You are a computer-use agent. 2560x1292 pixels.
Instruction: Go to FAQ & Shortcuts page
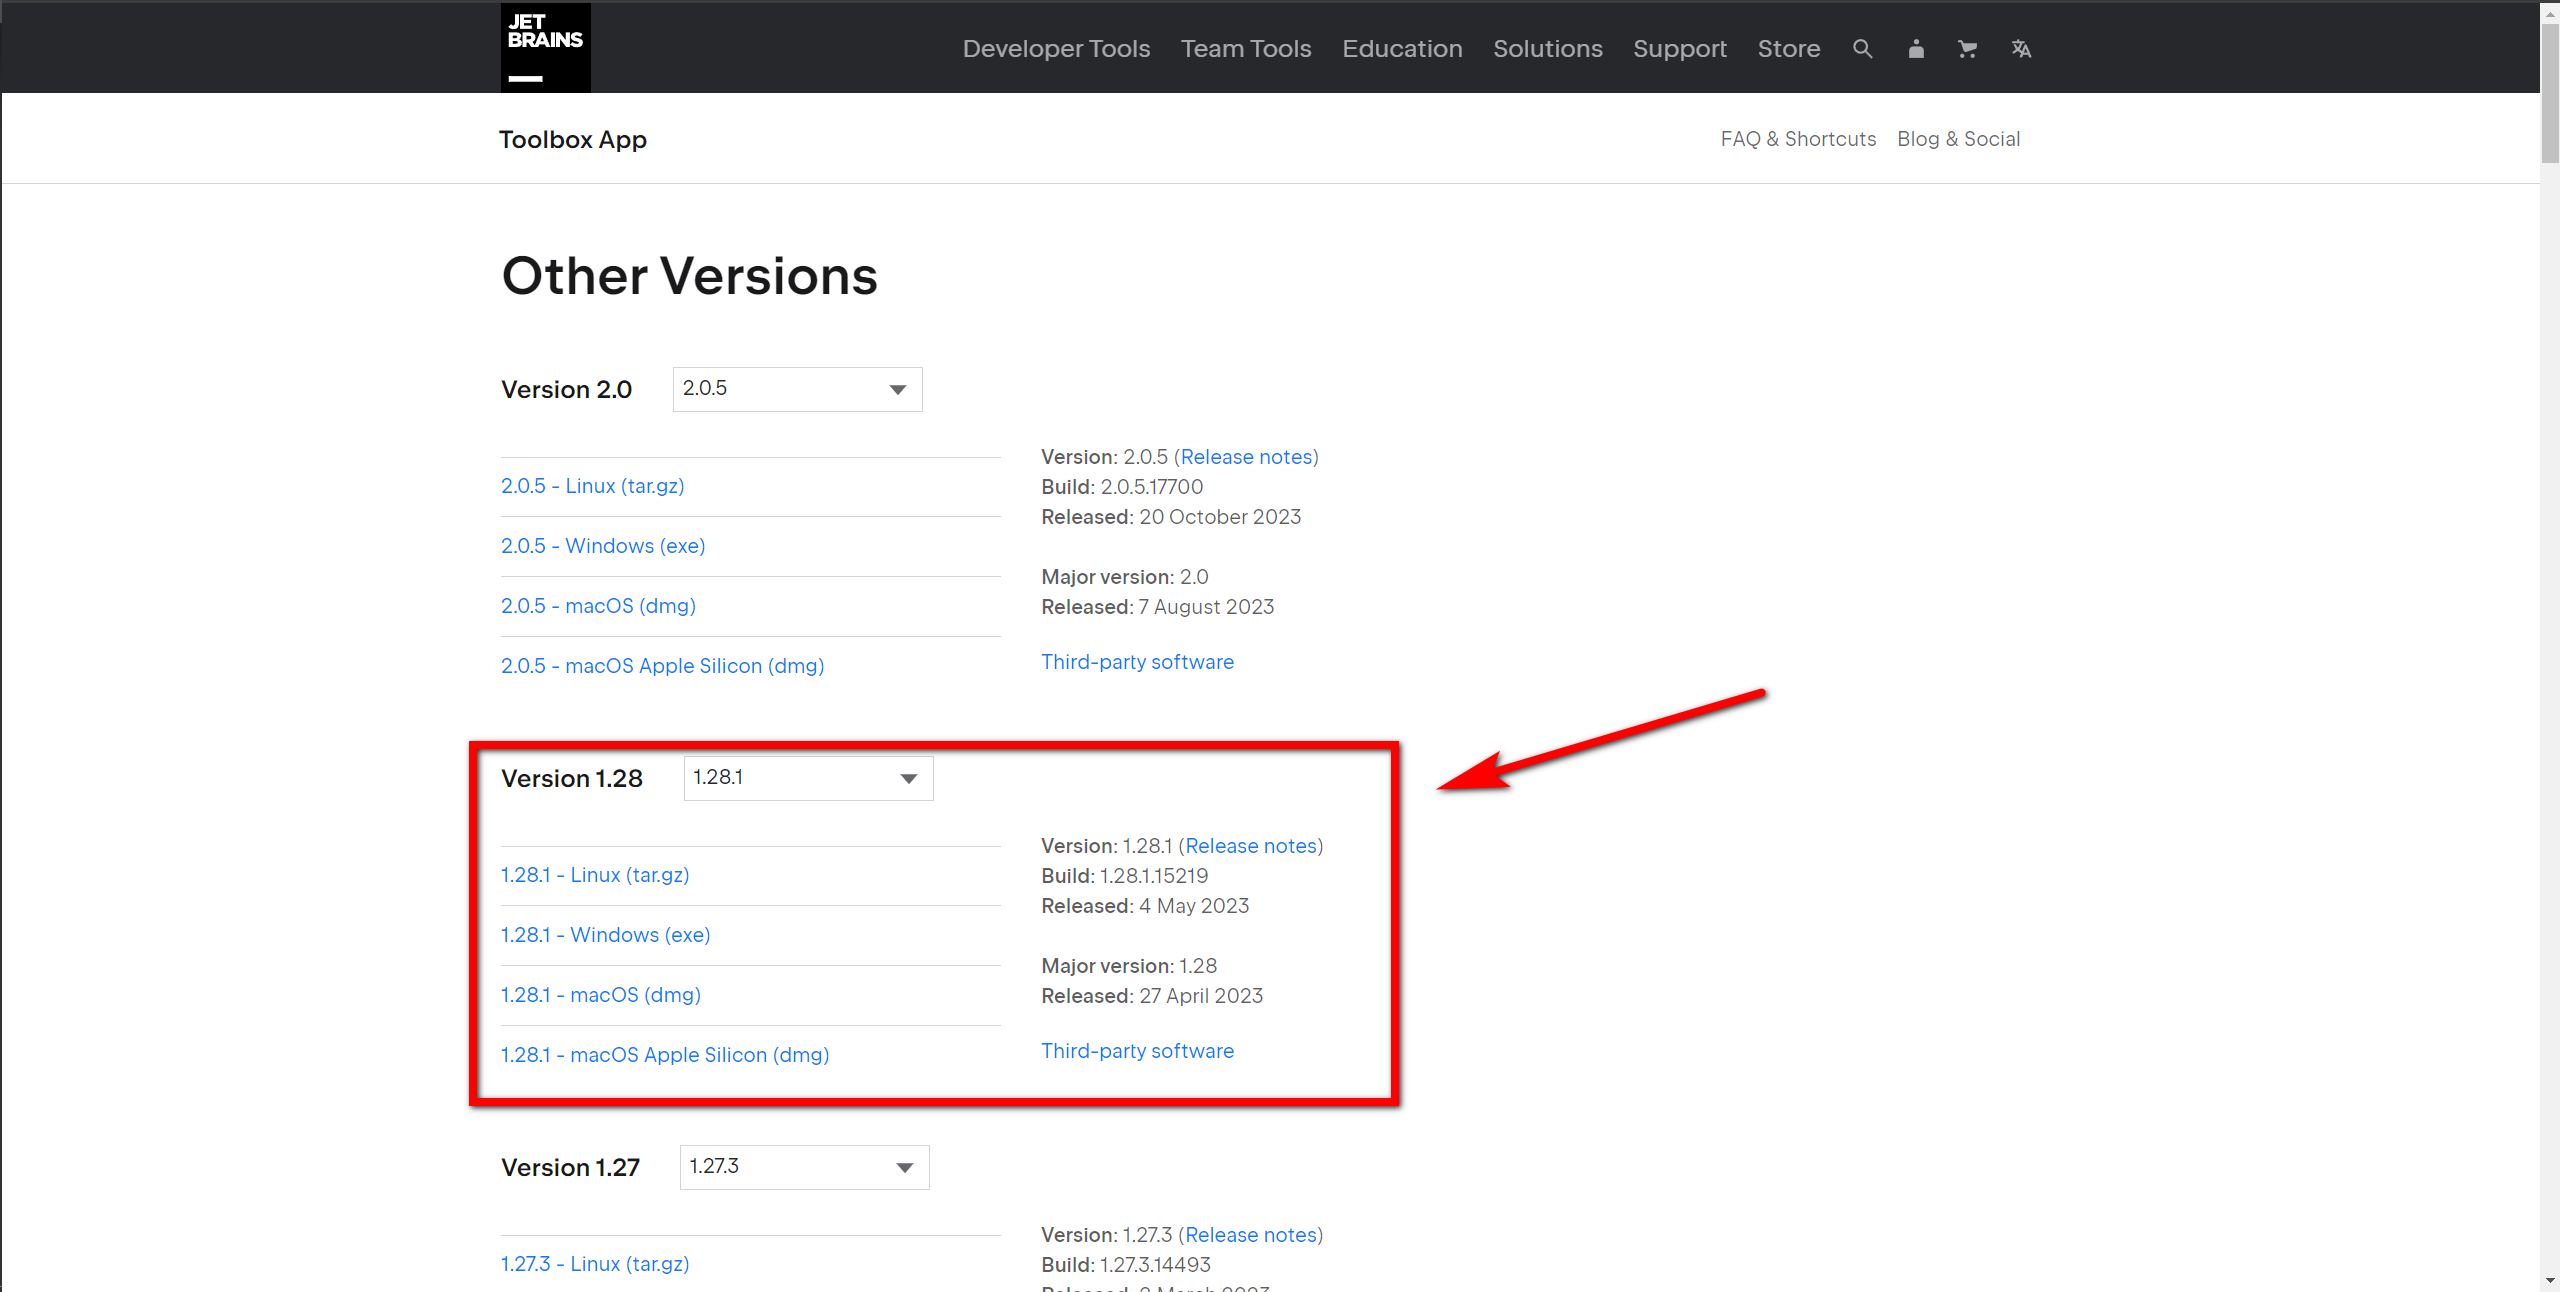click(1798, 139)
